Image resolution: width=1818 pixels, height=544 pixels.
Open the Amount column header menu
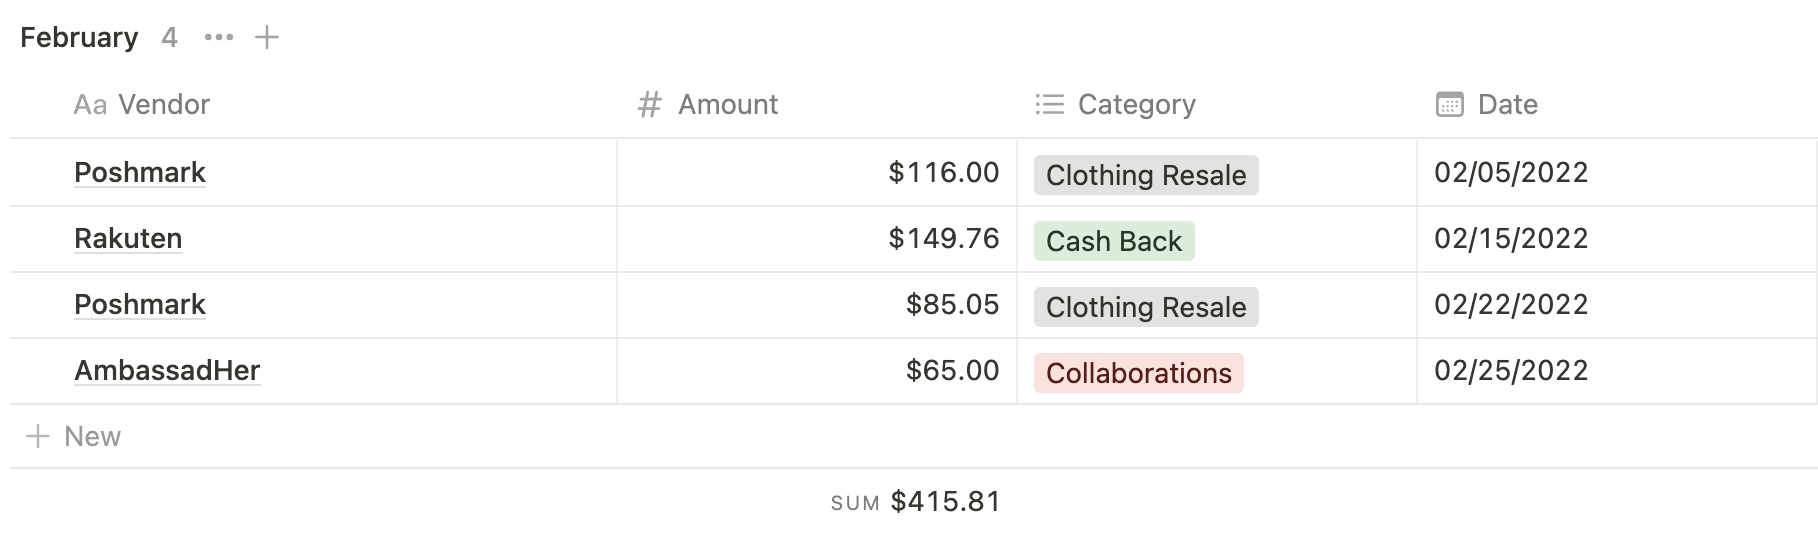tap(727, 105)
